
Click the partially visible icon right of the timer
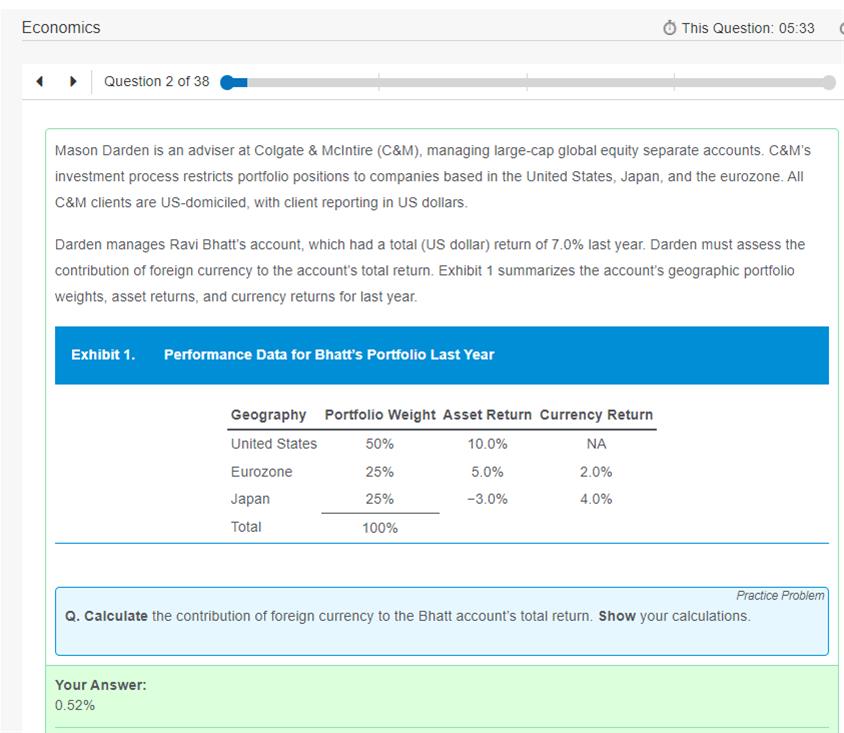pyautogui.click(x=840, y=28)
